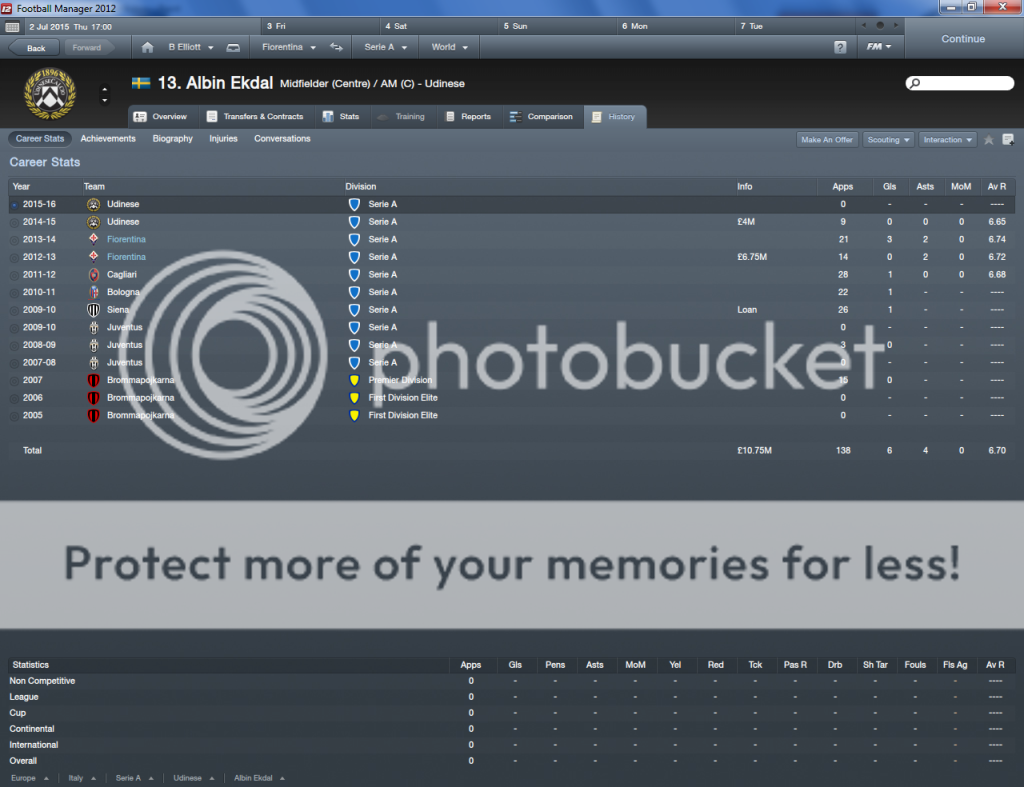Click Siena club badge in 2009-10 row
This screenshot has width=1024, height=787.
[93, 310]
